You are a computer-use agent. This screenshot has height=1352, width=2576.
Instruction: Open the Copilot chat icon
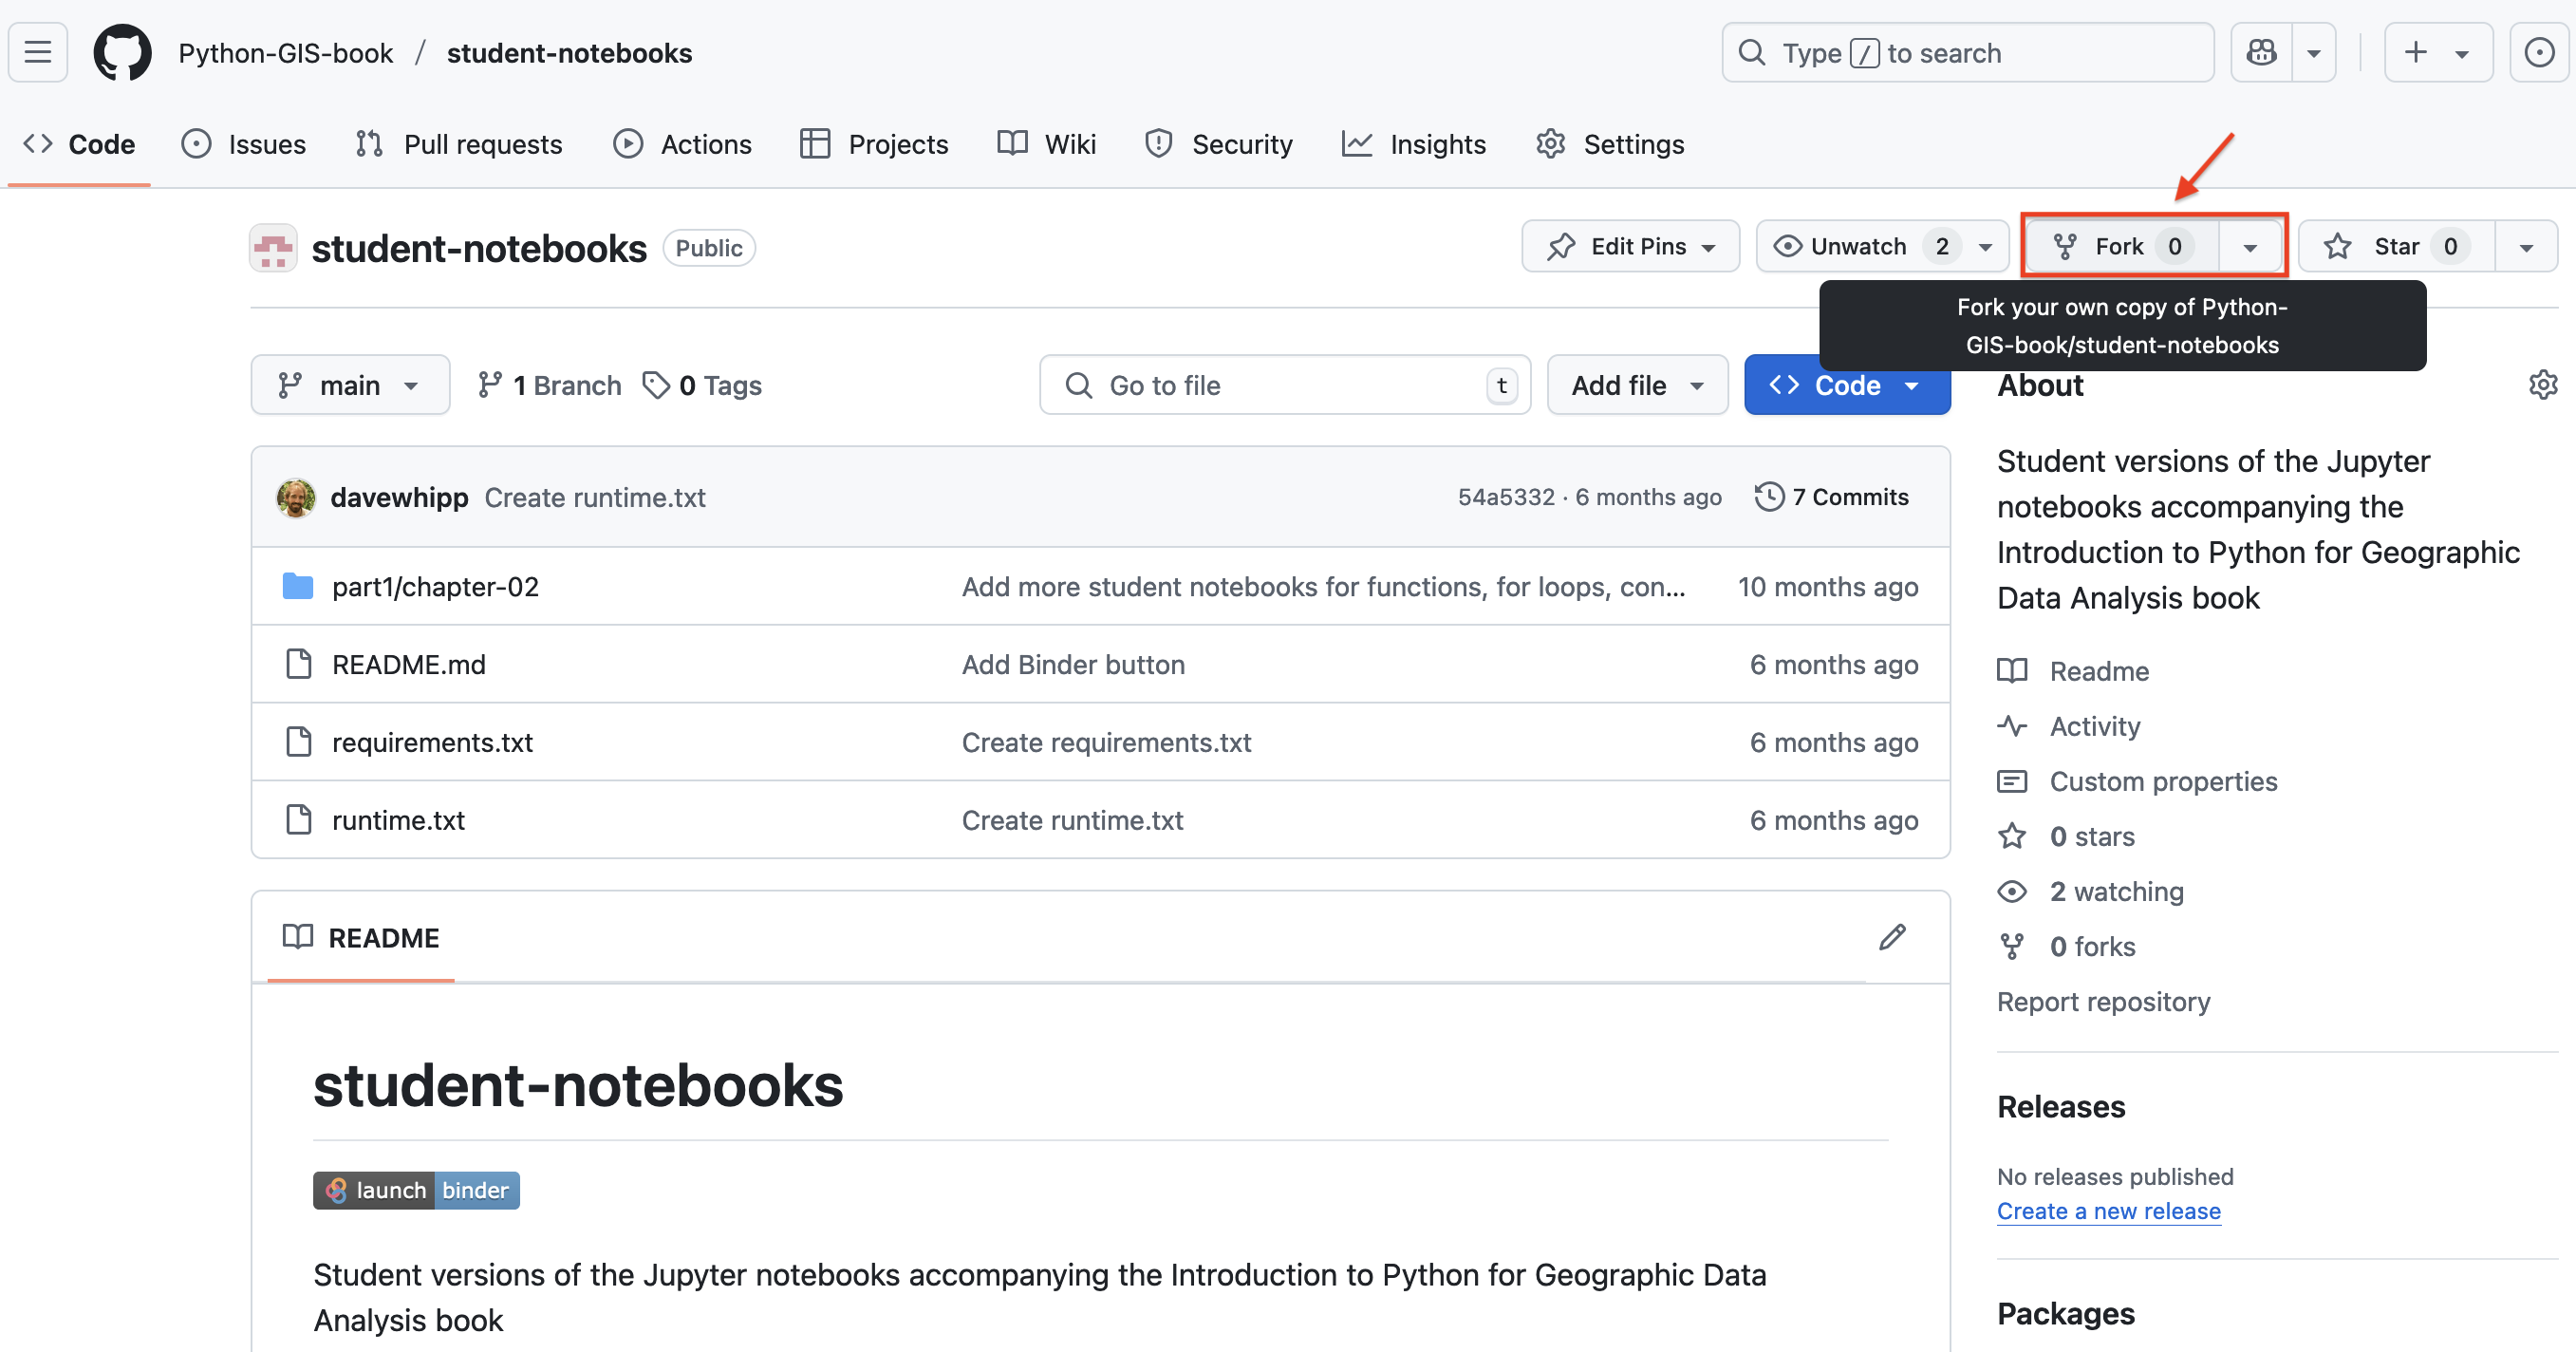coord(2261,52)
